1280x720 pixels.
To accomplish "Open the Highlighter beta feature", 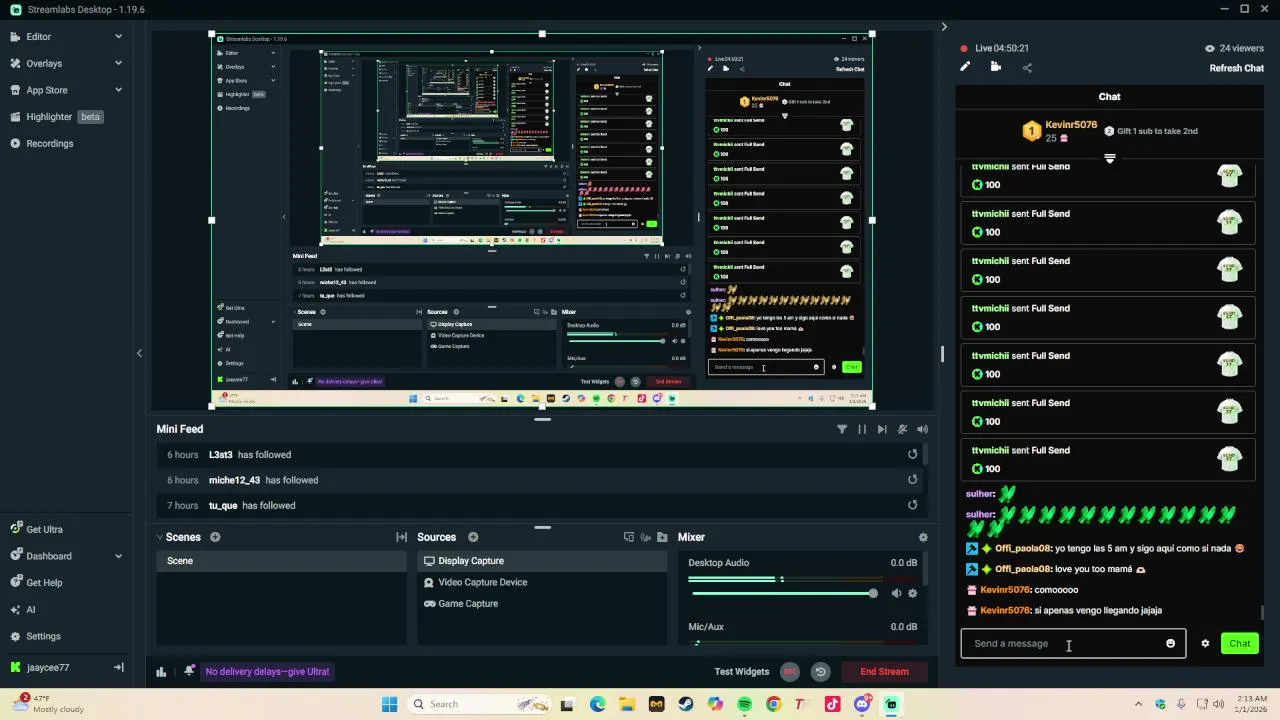I will coord(57,117).
